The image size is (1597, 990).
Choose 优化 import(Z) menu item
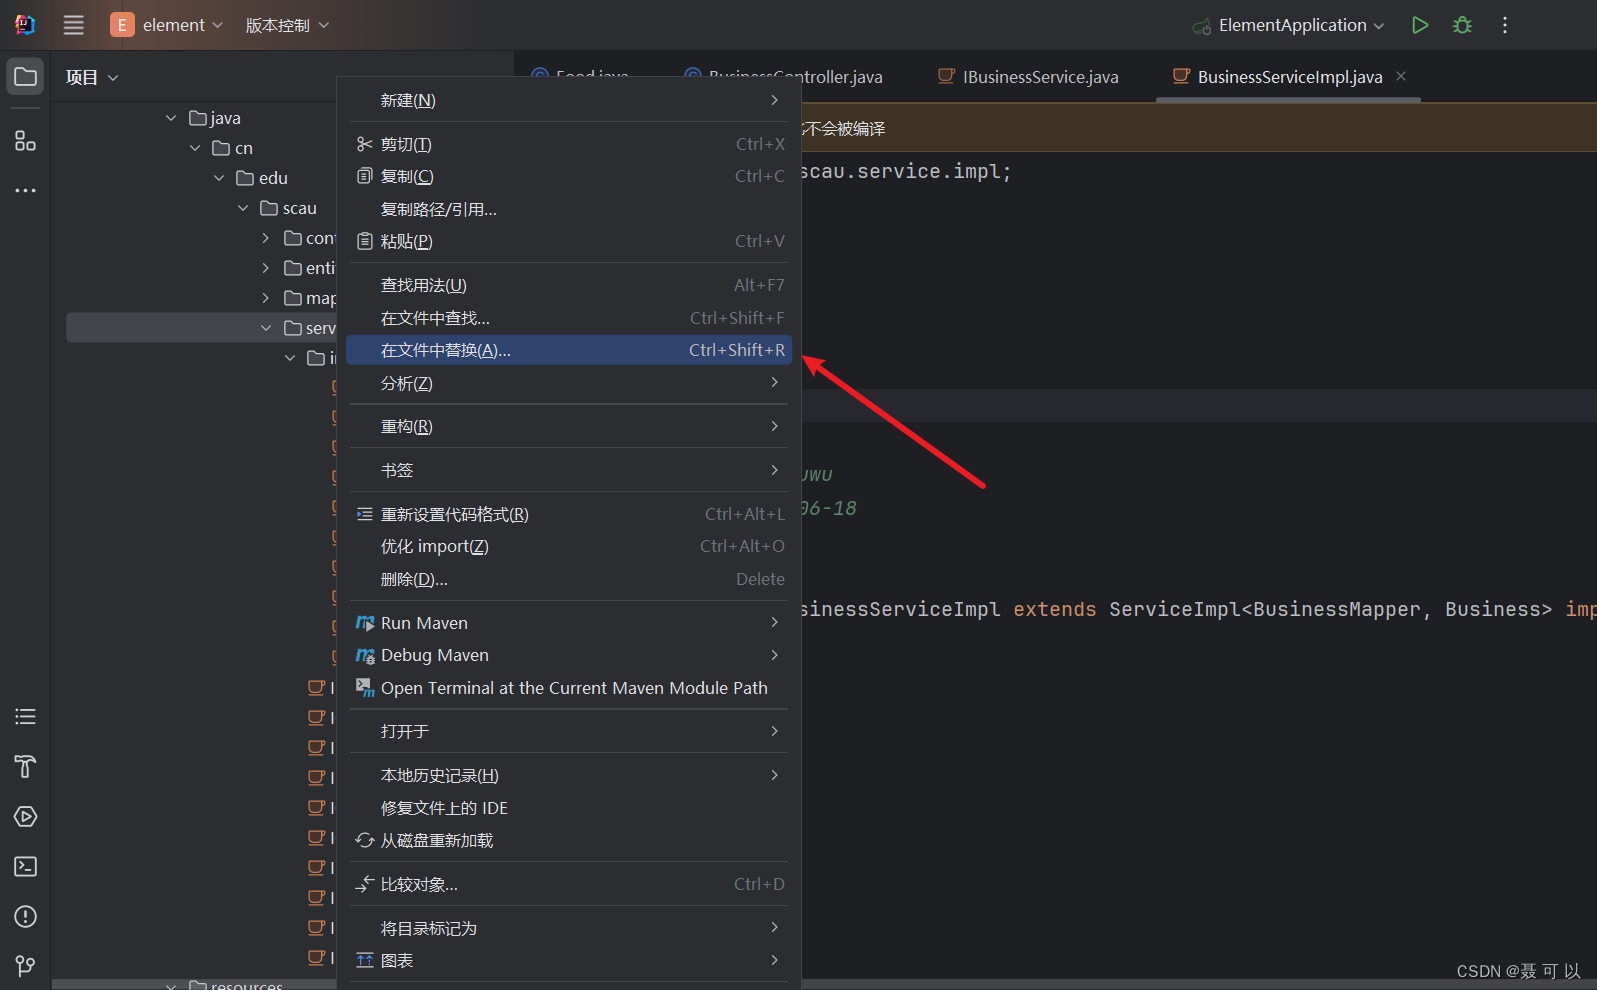pos(568,546)
